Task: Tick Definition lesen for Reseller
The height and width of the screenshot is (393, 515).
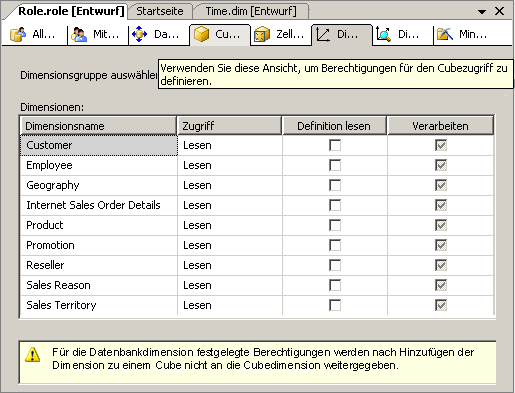Action: 335,265
